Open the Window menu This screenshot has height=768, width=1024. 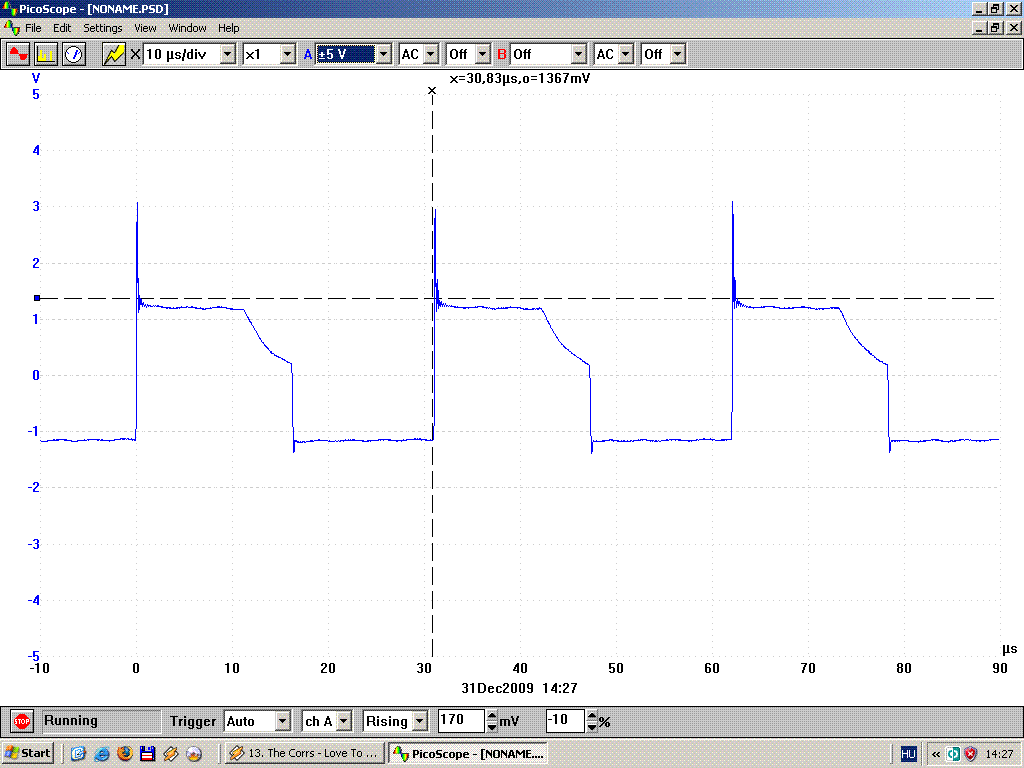point(187,28)
